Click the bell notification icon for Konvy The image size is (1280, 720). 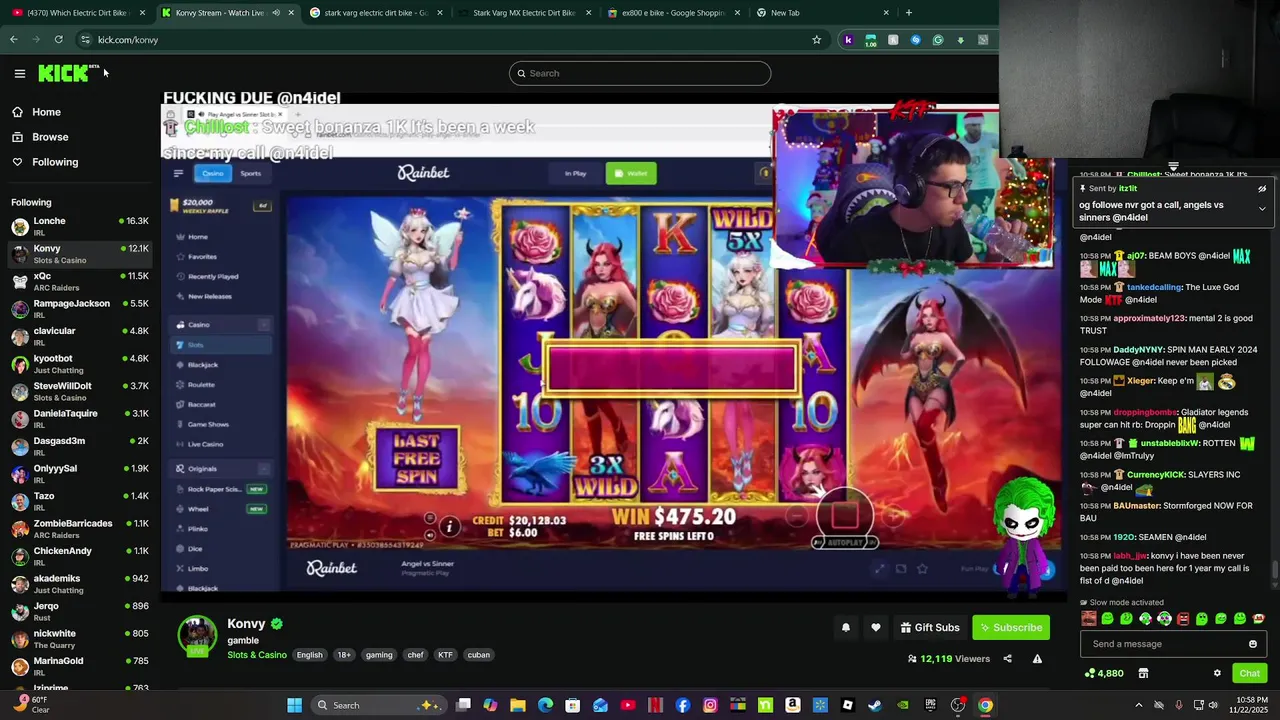point(845,628)
